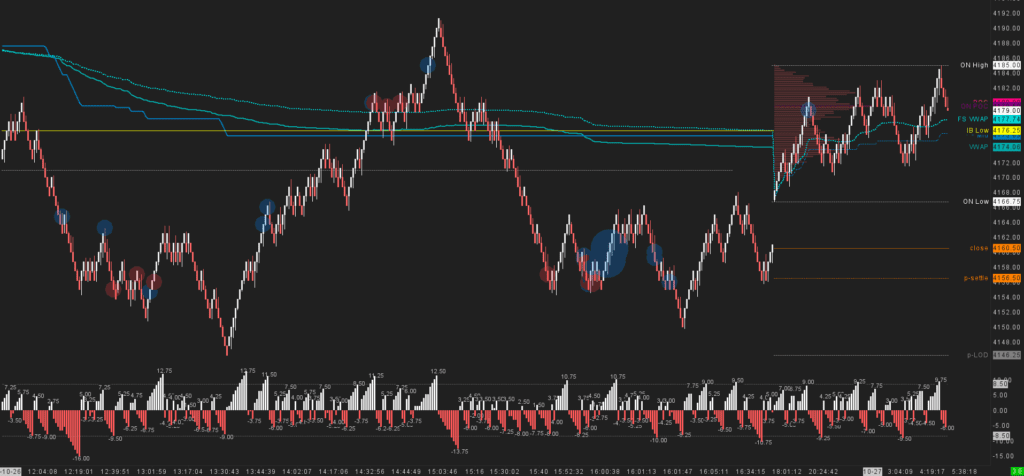Click the 4190.00 price axis label
Screen dimensions: 1024x476
pos(1006,28)
